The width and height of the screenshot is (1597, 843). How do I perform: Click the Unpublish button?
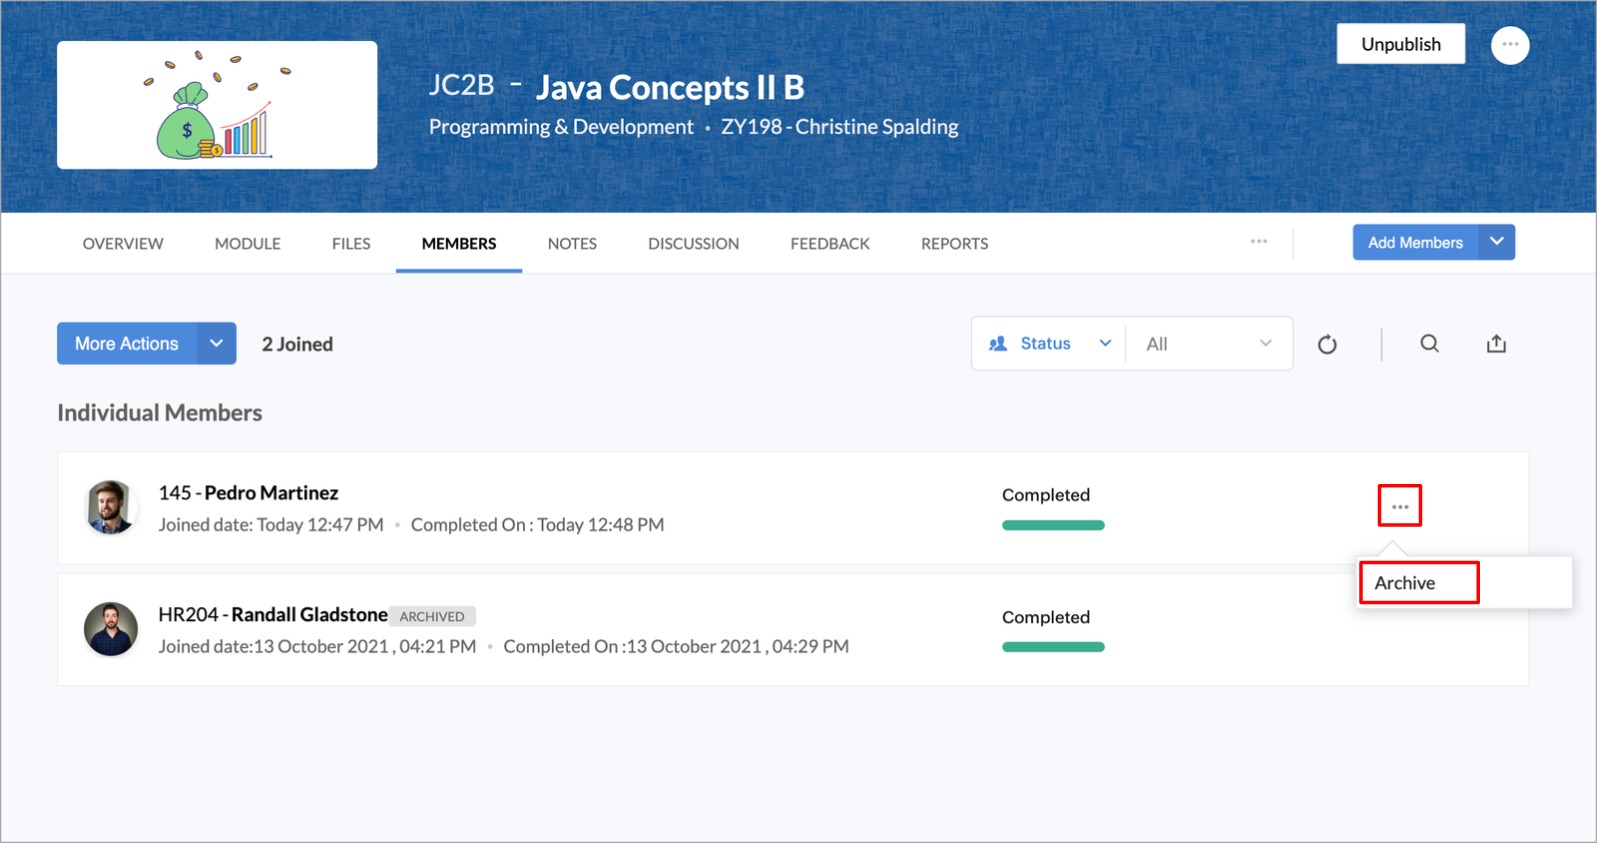click(x=1400, y=44)
